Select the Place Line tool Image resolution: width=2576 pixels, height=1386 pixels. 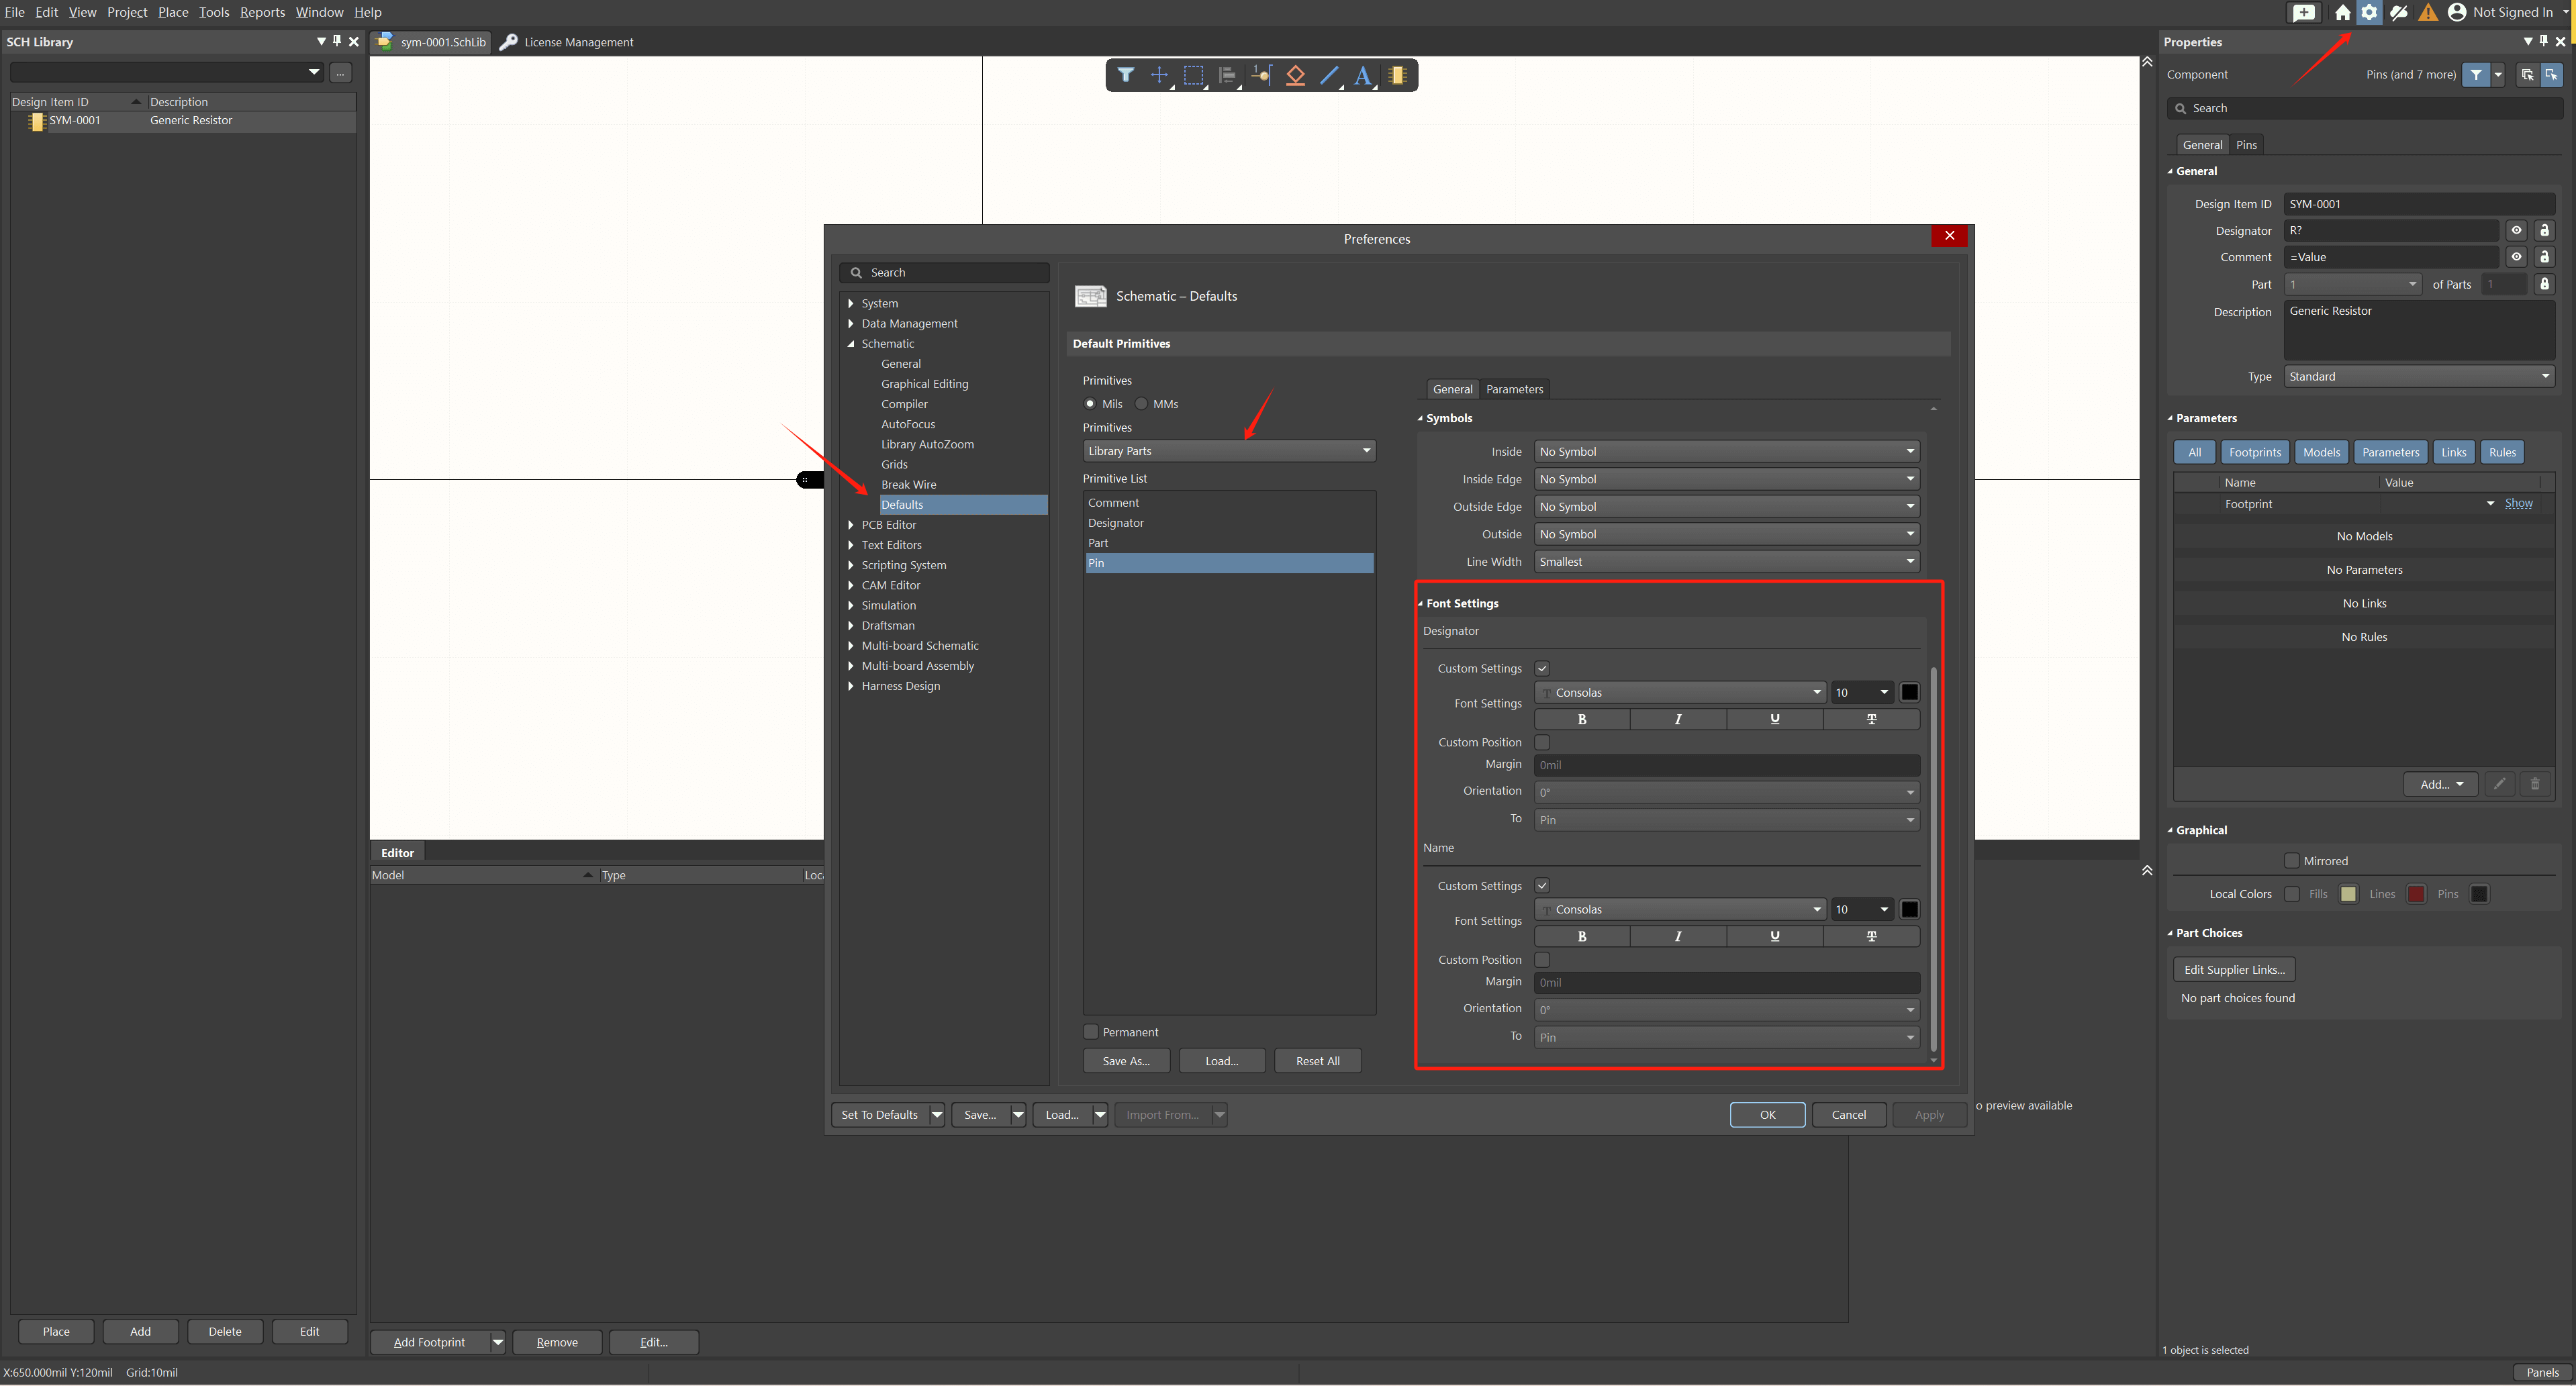[x=1329, y=75]
